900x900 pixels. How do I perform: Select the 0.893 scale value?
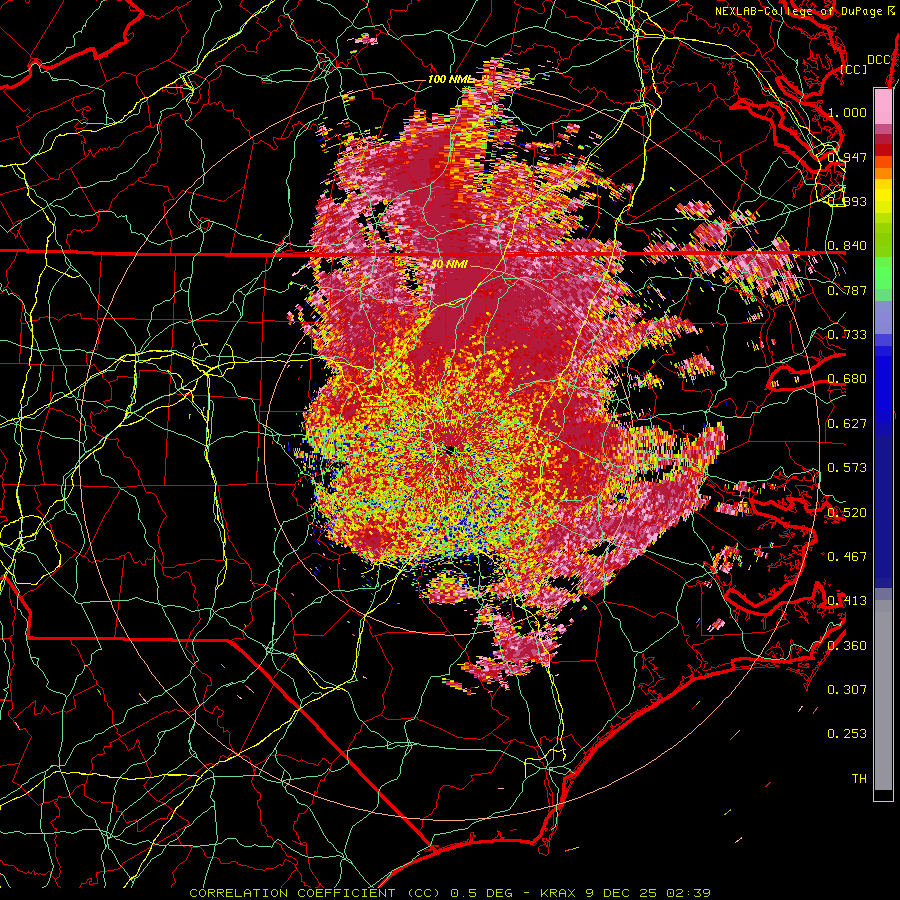[847, 201]
